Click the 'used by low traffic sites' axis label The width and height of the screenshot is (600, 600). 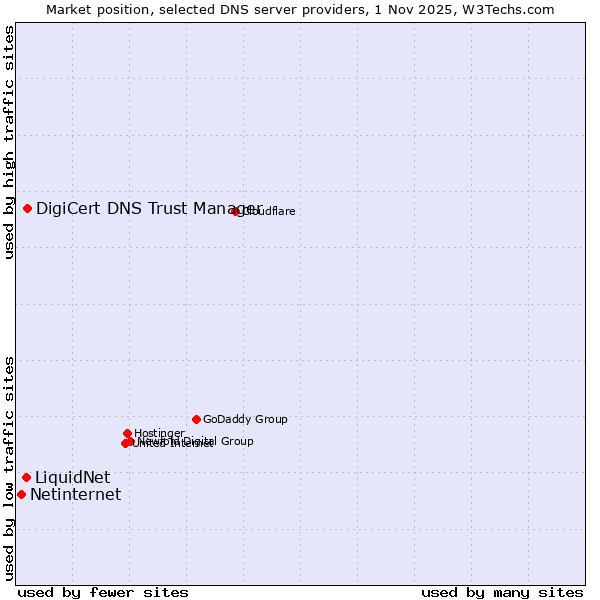point(9,467)
